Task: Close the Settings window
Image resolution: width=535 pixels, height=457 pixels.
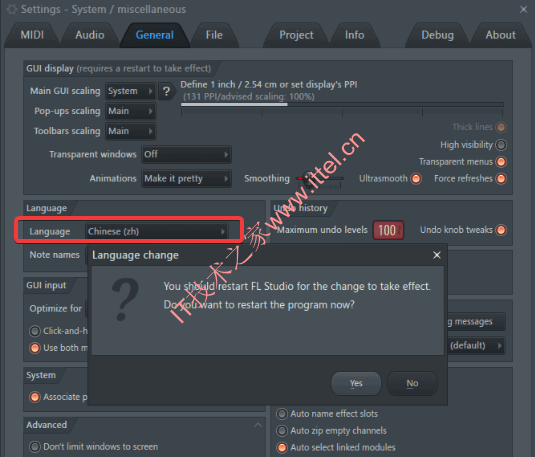Action: [x=523, y=9]
